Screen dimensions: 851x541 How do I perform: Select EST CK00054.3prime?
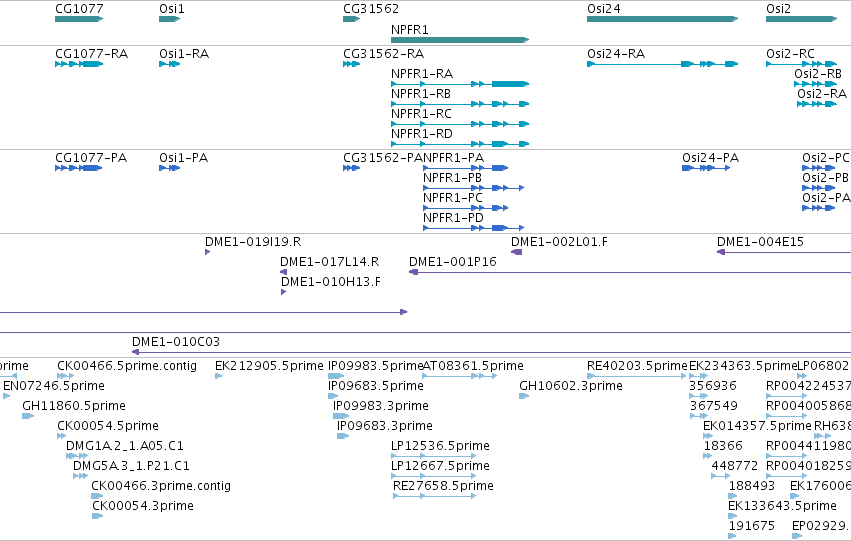pyautogui.click(x=97, y=517)
